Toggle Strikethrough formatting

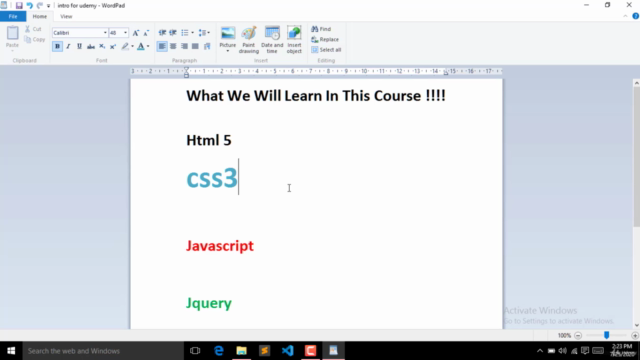pos(91,47)
